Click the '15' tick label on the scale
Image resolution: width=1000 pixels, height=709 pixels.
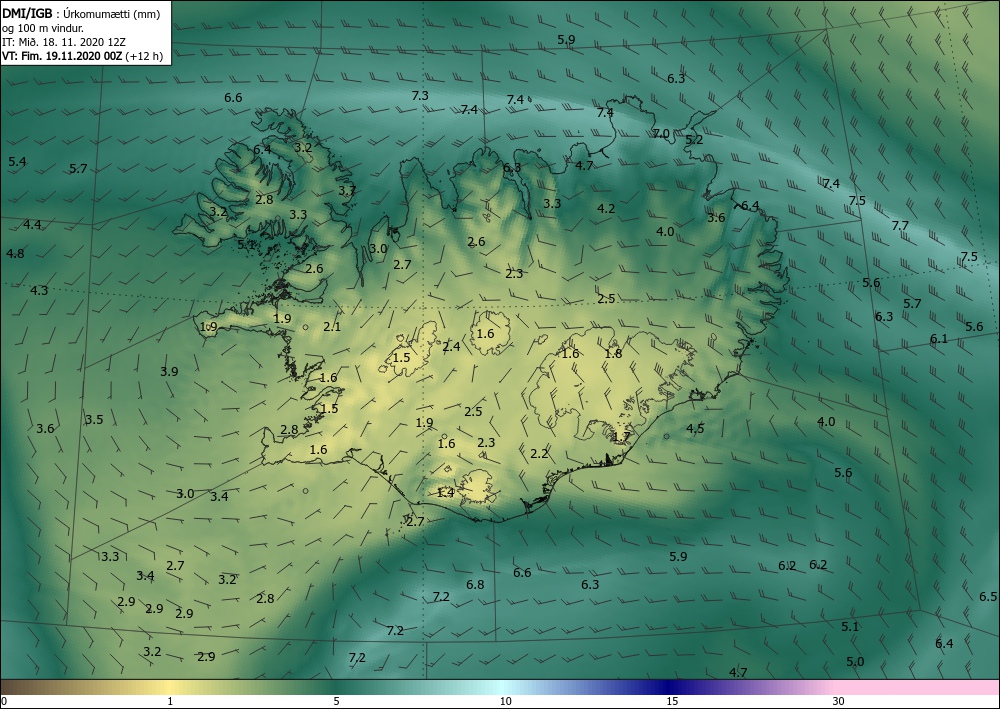point(672,702)
